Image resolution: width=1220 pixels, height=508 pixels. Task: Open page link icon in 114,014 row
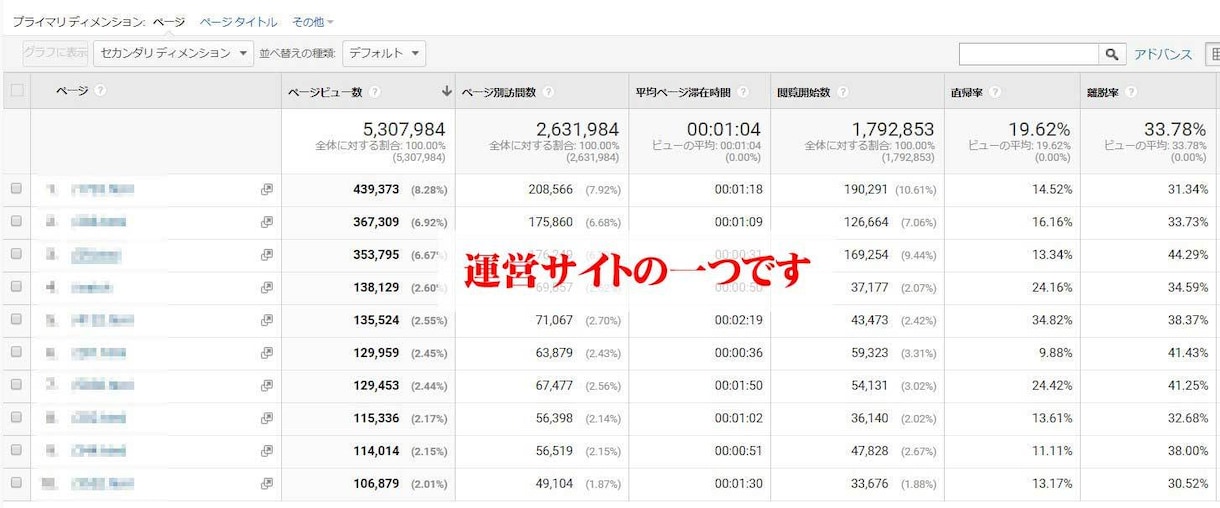pyautogui.click(x=266, y=451)
